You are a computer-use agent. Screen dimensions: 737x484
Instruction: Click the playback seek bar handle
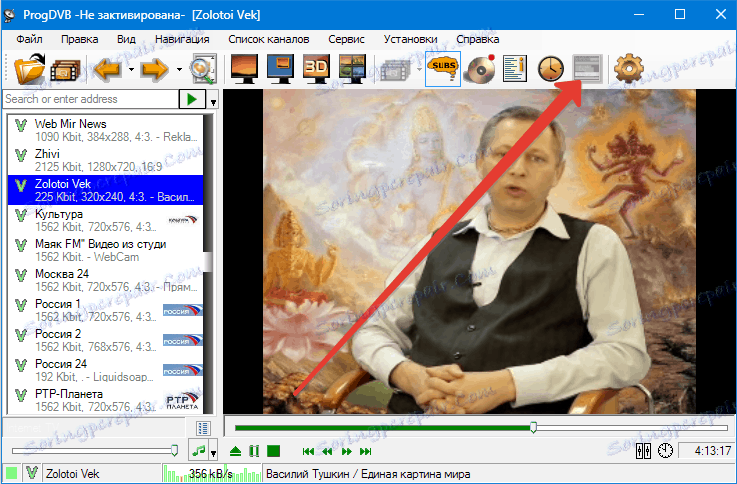pos(533,427)
